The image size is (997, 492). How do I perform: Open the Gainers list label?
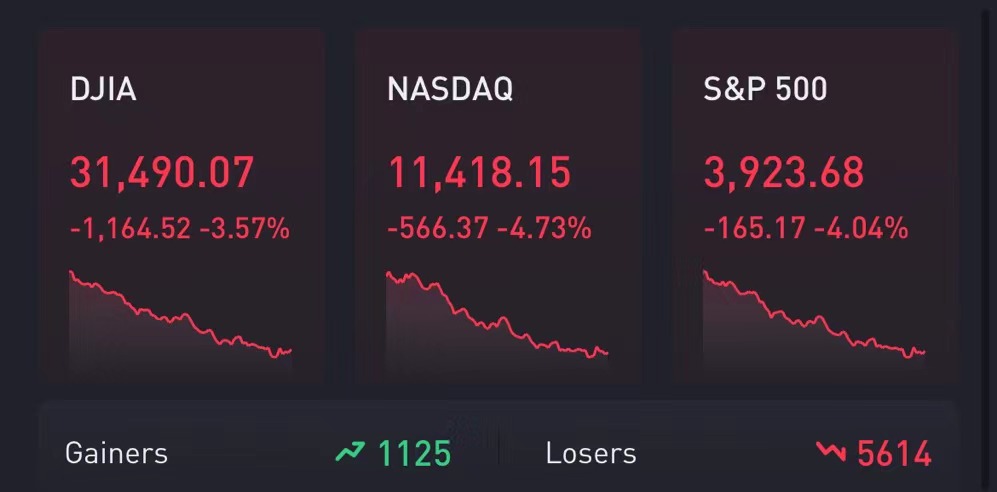tap(116, 453)
